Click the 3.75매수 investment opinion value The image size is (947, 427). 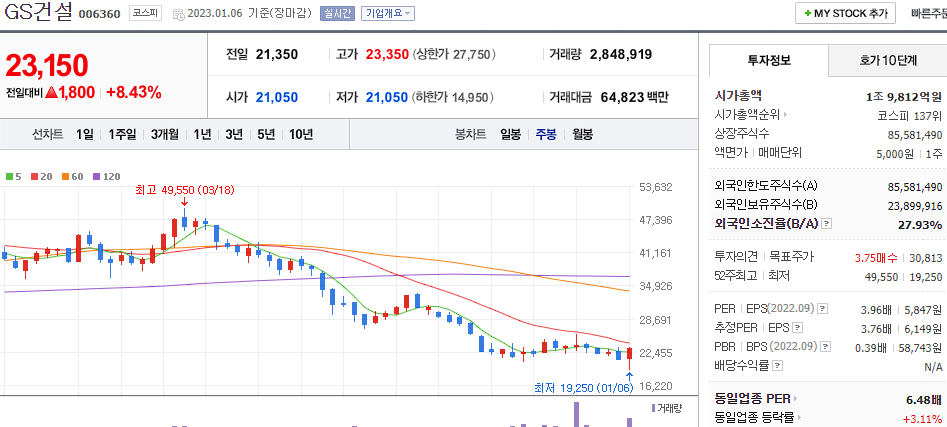(876, 258)
